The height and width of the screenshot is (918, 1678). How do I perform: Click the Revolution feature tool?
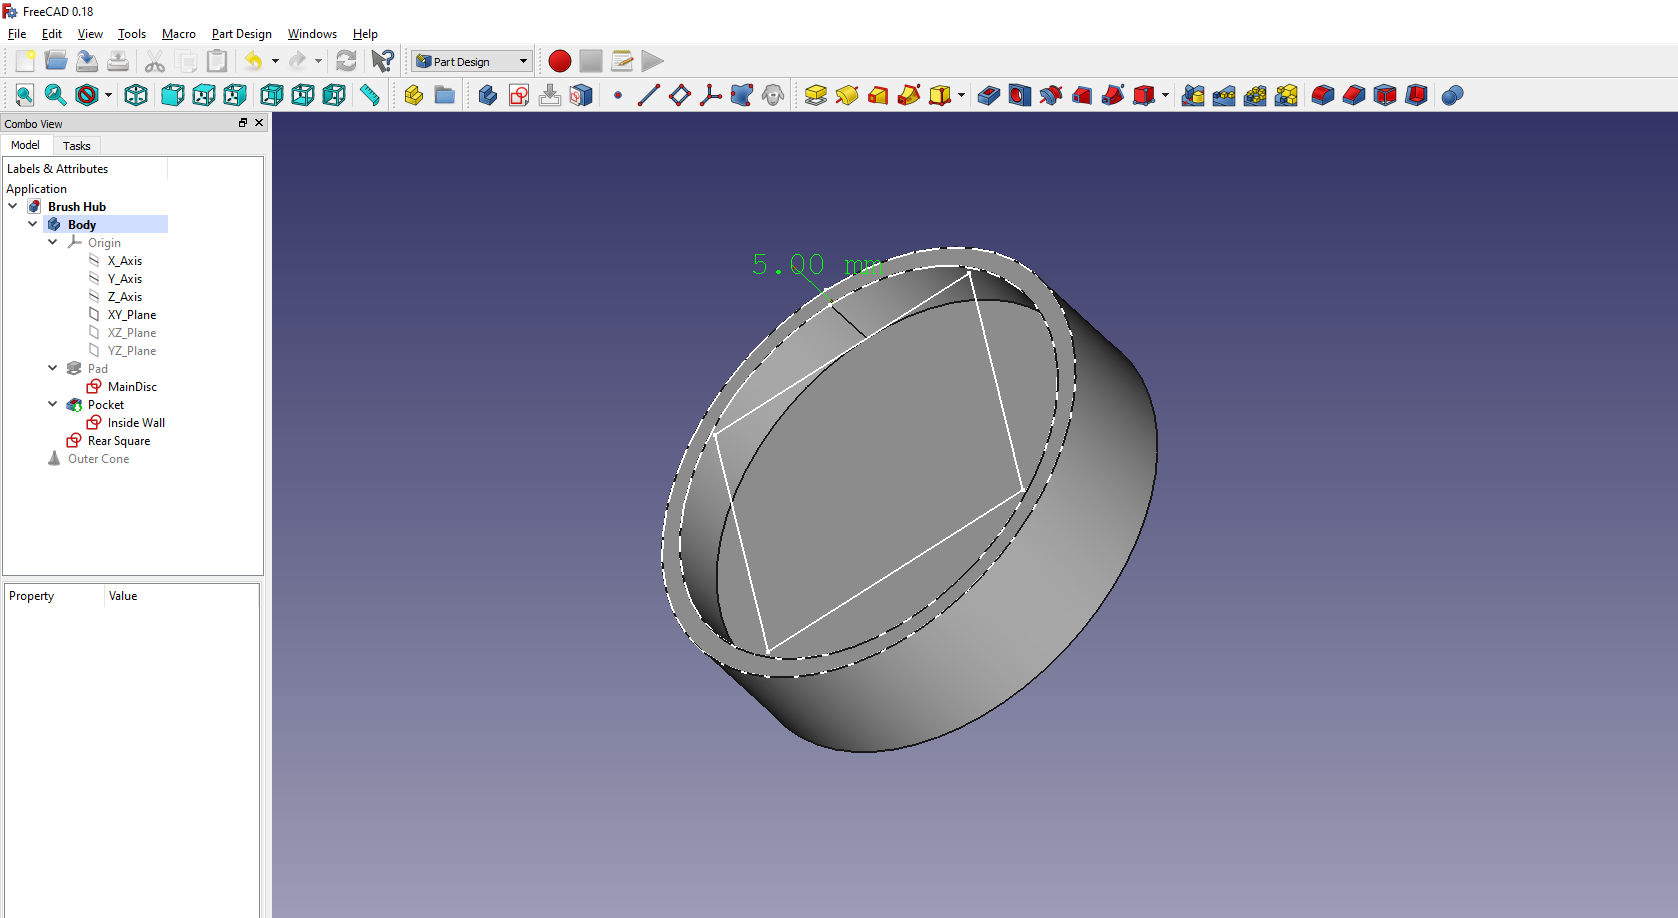[x=847, y=95]
